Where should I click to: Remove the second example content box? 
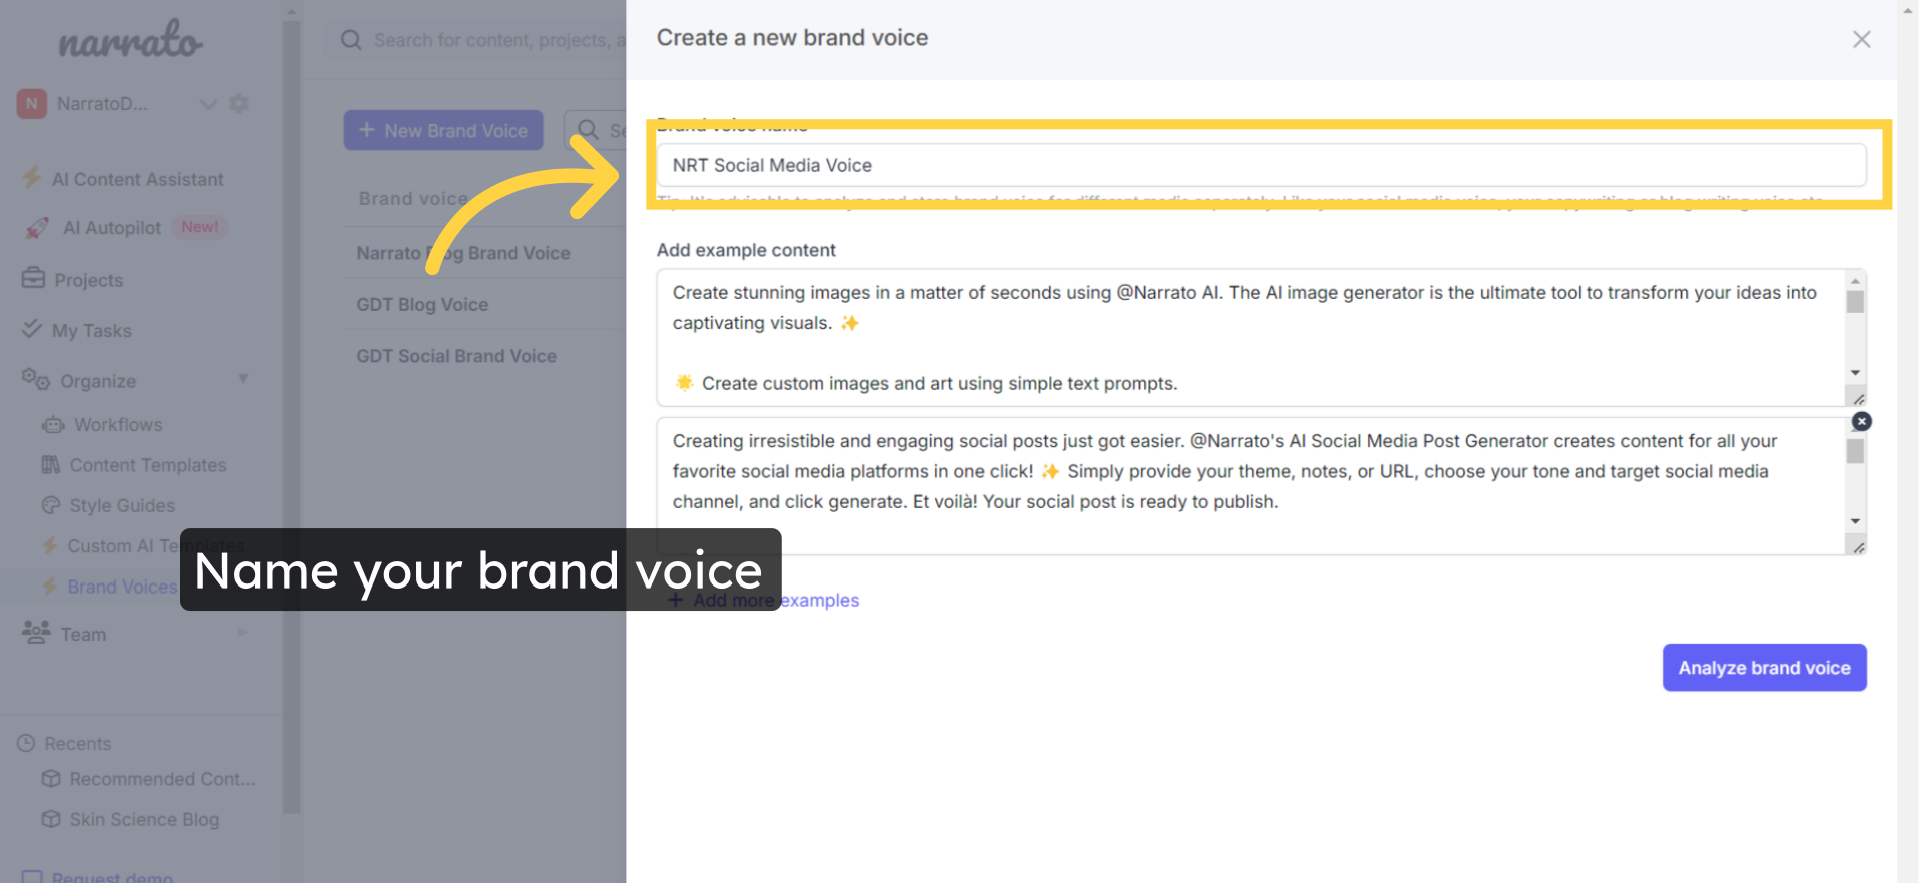tap(1861, 421)
